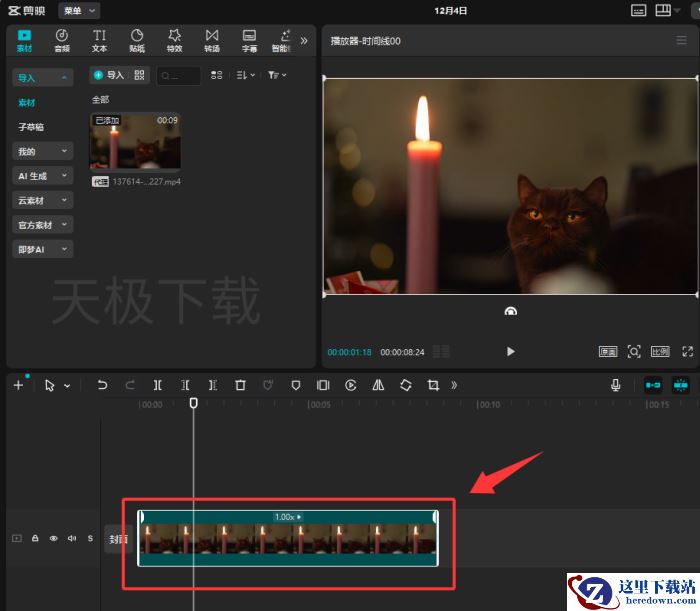Screen dimensions: 700x611
Task: Open the 特效 effects tab
Action: (x=174, y=41)
